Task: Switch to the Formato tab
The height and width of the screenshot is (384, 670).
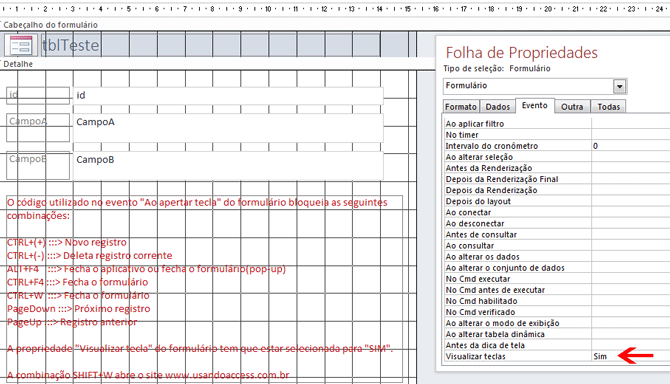Action: (x=461, y=106)
